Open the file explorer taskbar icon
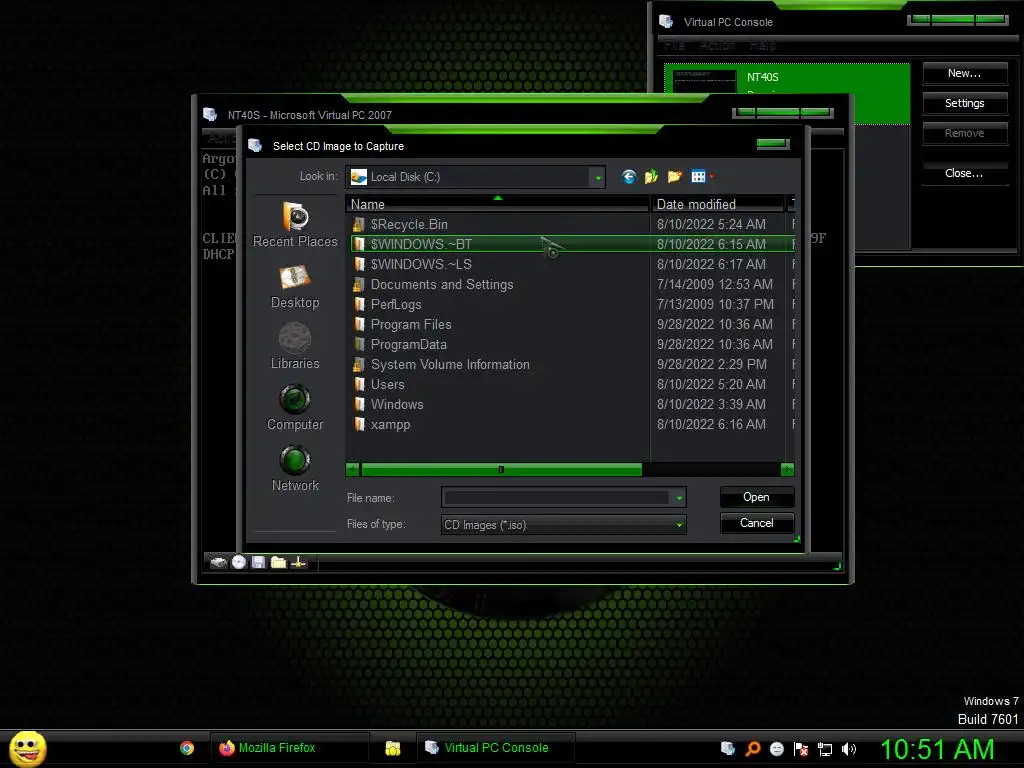Image resolution: width=1024 pixels, height=768 pixels. point(392,748)
